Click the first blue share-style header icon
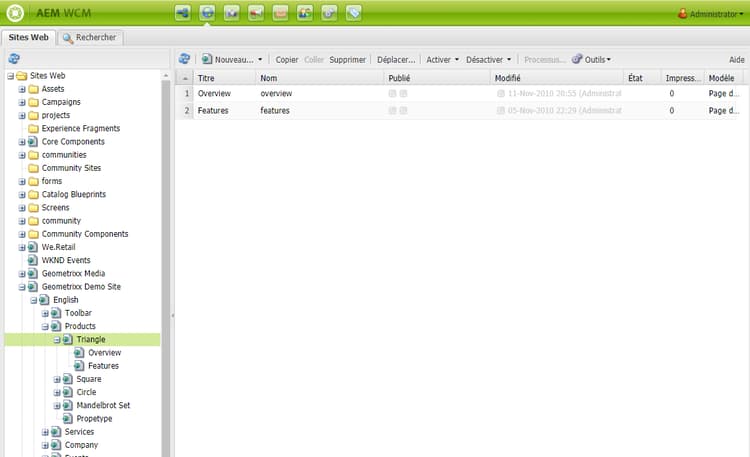This screenshot has height=457, width=750. tap(183, 13)
